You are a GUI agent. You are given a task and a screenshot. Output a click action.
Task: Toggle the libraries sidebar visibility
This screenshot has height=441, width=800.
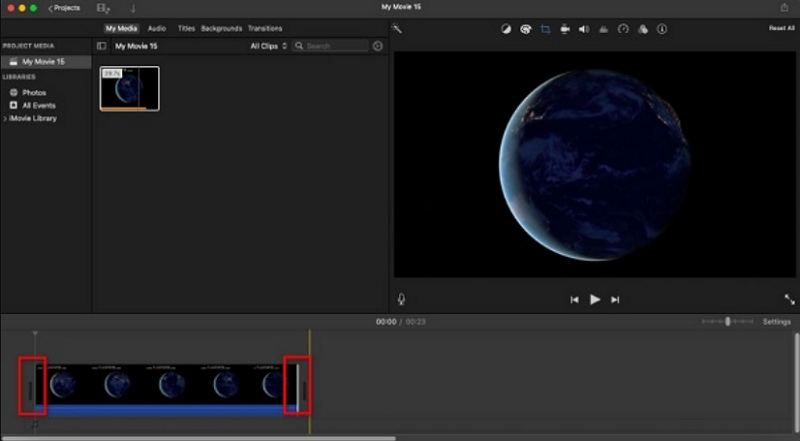pyautogui.click(x=101, y=46)
